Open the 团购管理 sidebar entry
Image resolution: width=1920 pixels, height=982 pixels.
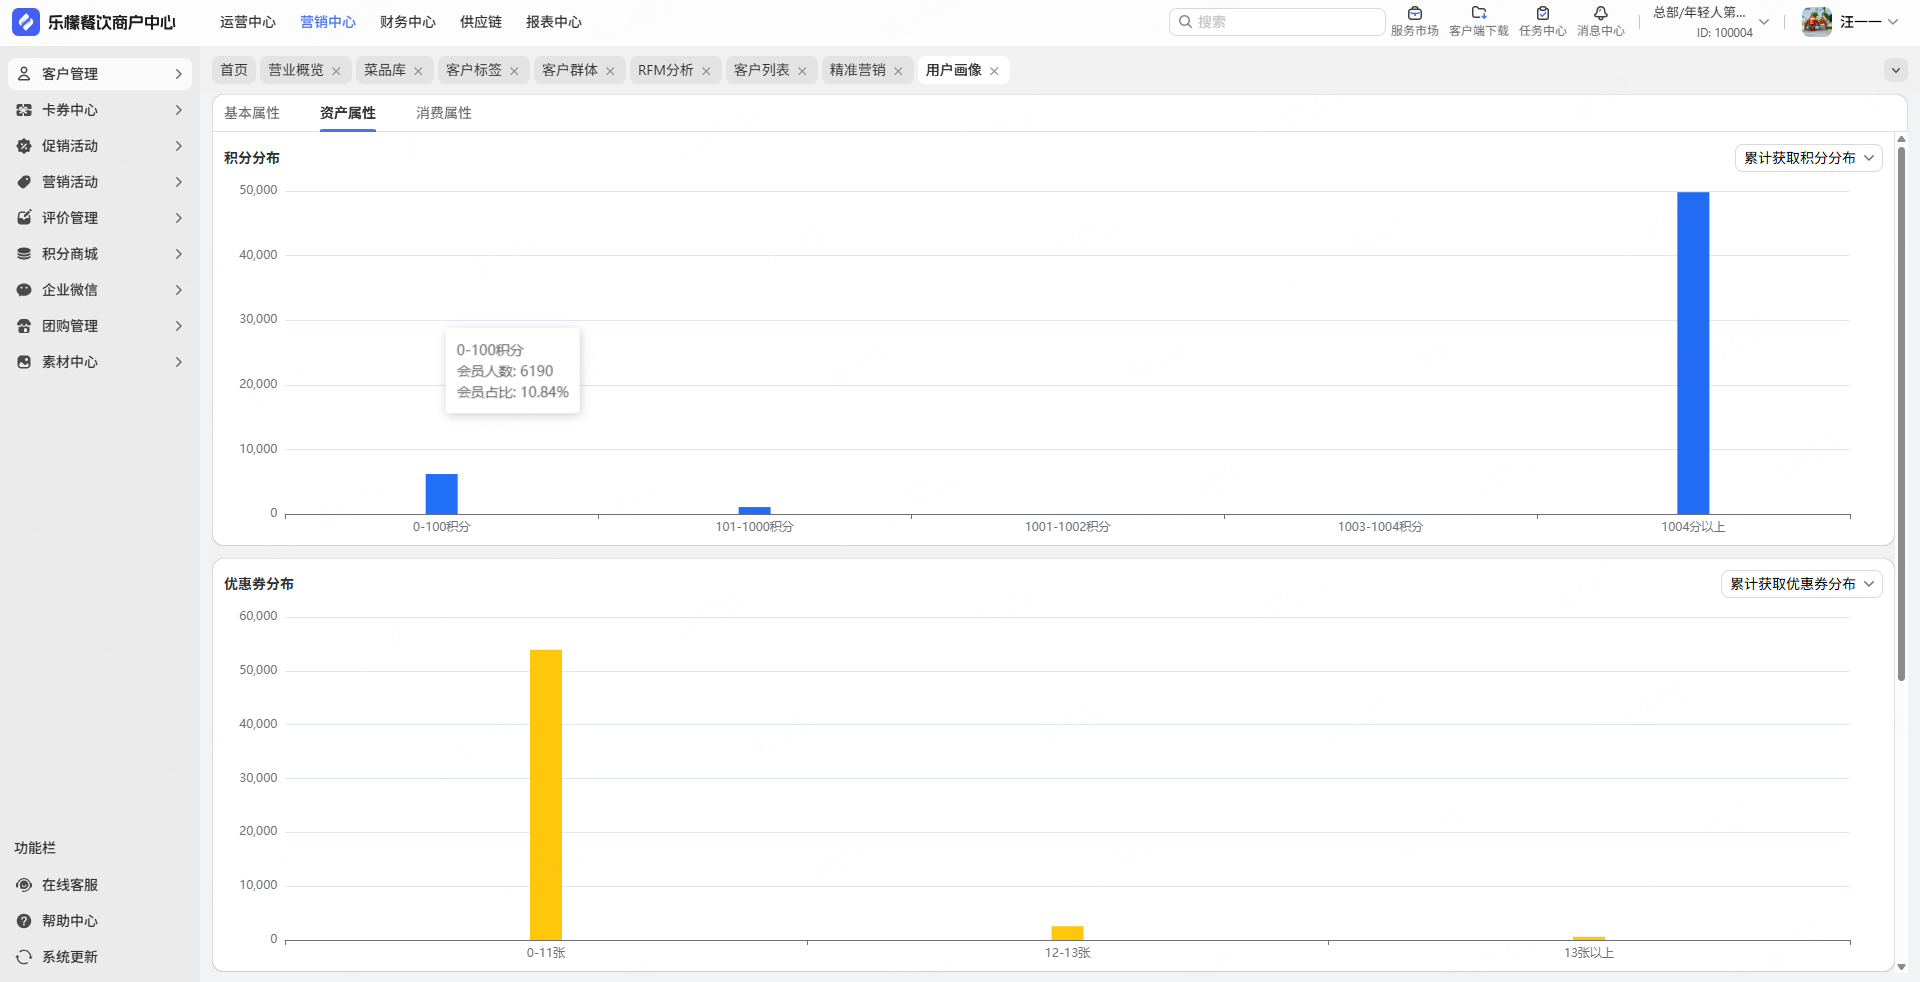pos(100,326)
